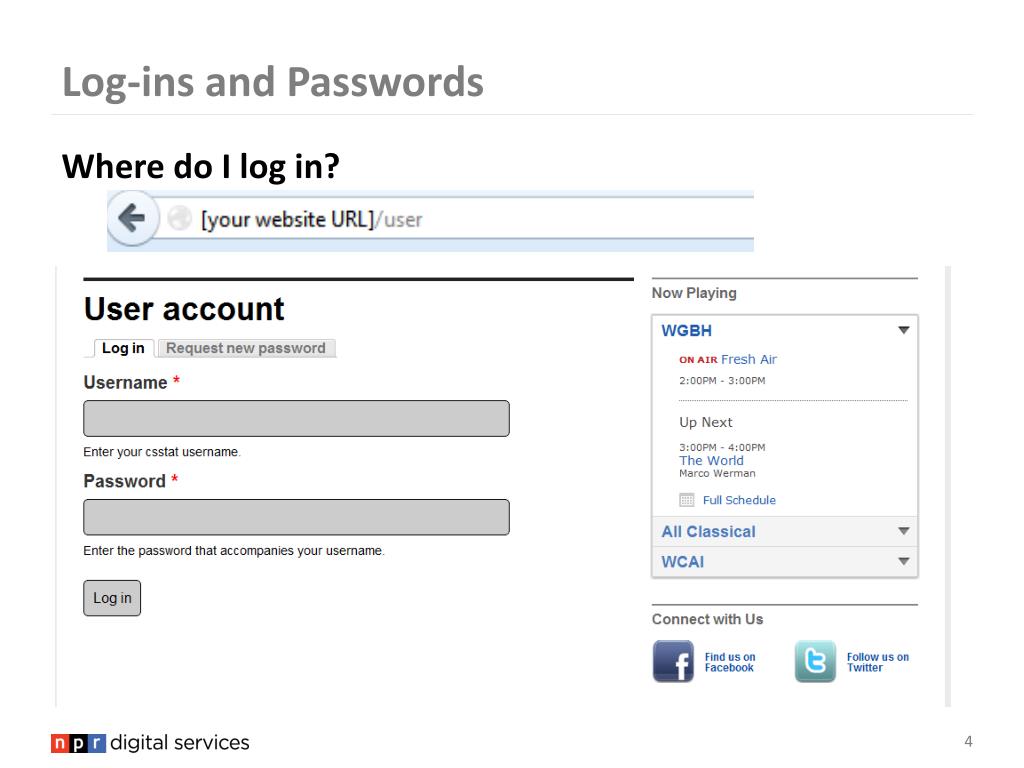Click the browser back arrow button
The image size is (1024, 768).
[133, 218]
